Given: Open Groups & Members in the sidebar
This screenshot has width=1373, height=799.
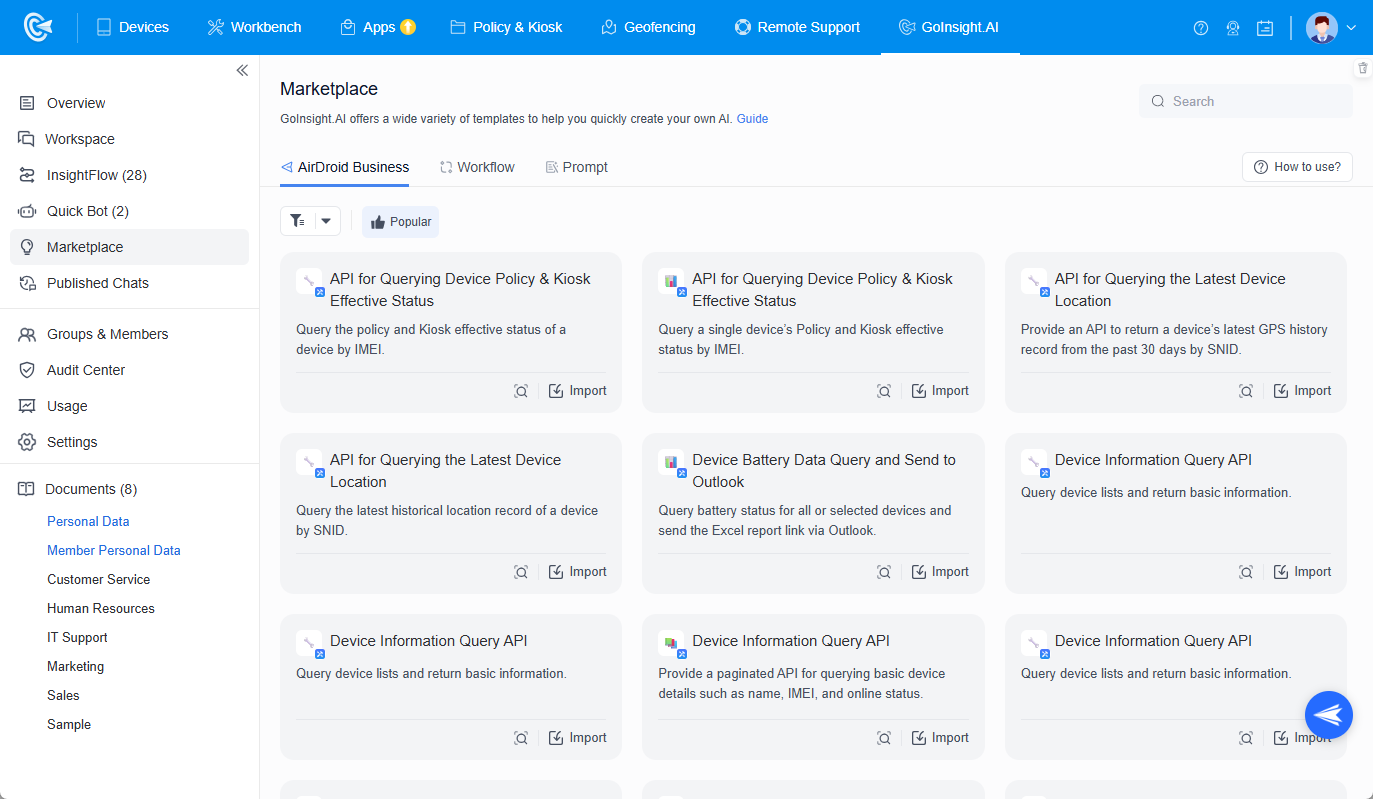Looking at the screenshot, I should (x=130, y=334).
